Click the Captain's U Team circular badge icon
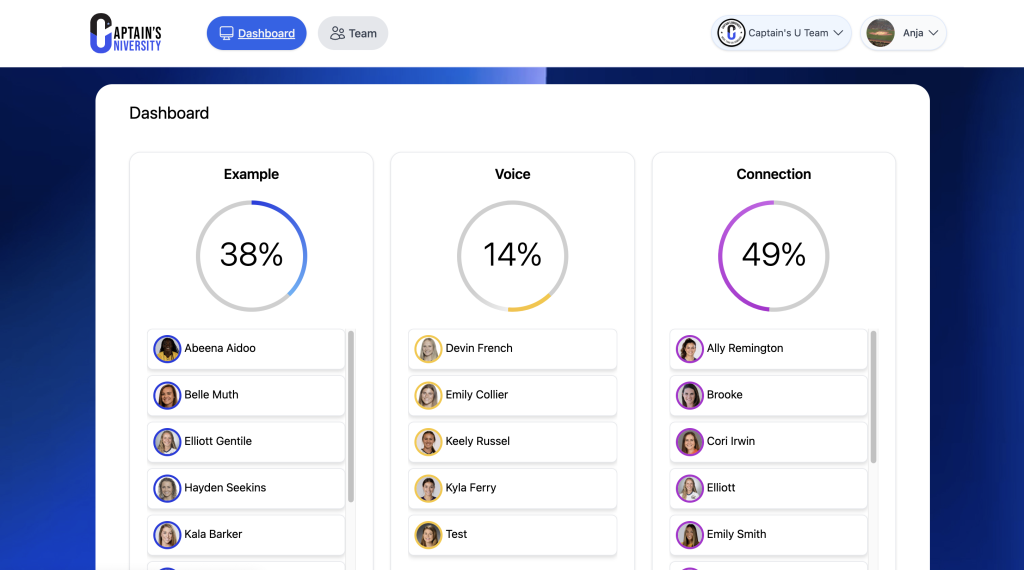 click(x=731, y=33)
